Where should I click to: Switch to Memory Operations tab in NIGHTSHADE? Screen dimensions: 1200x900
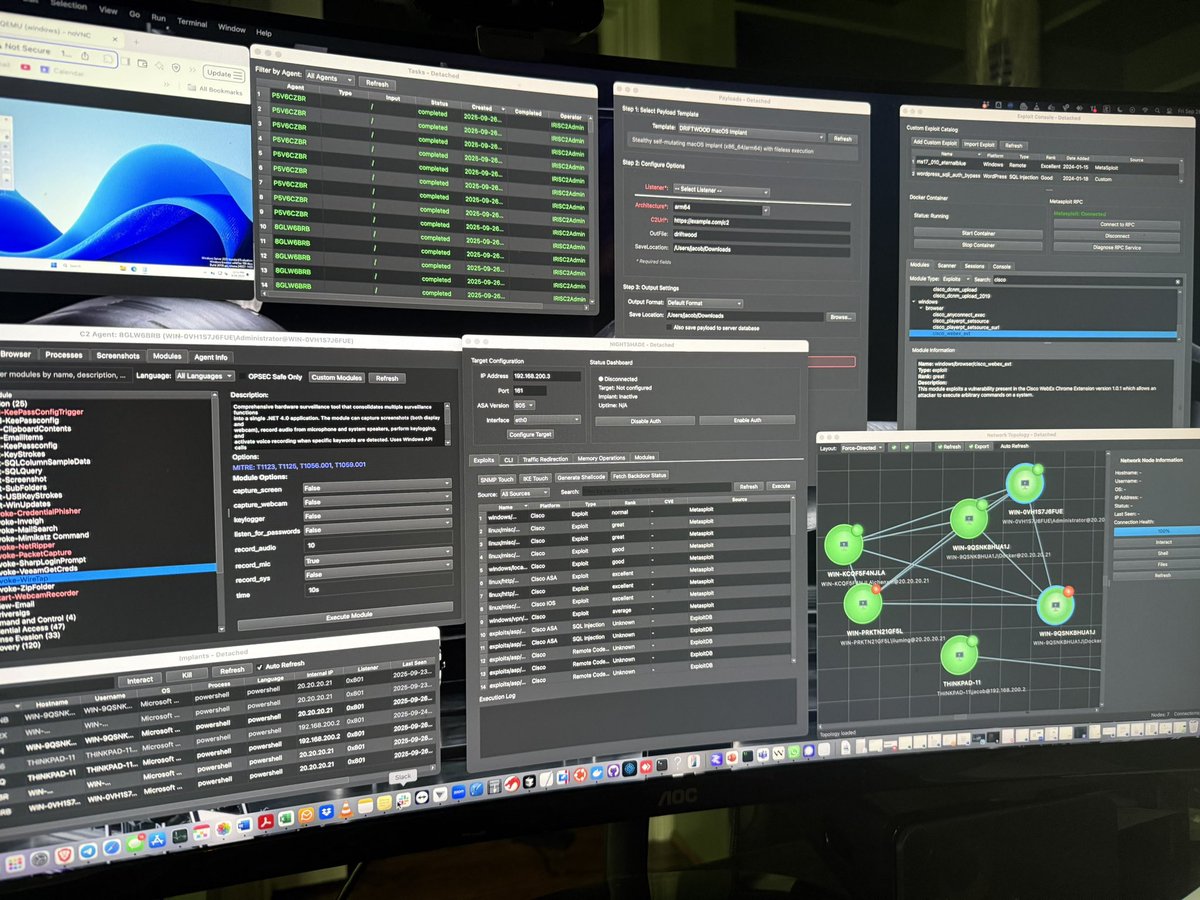point(601,458)
